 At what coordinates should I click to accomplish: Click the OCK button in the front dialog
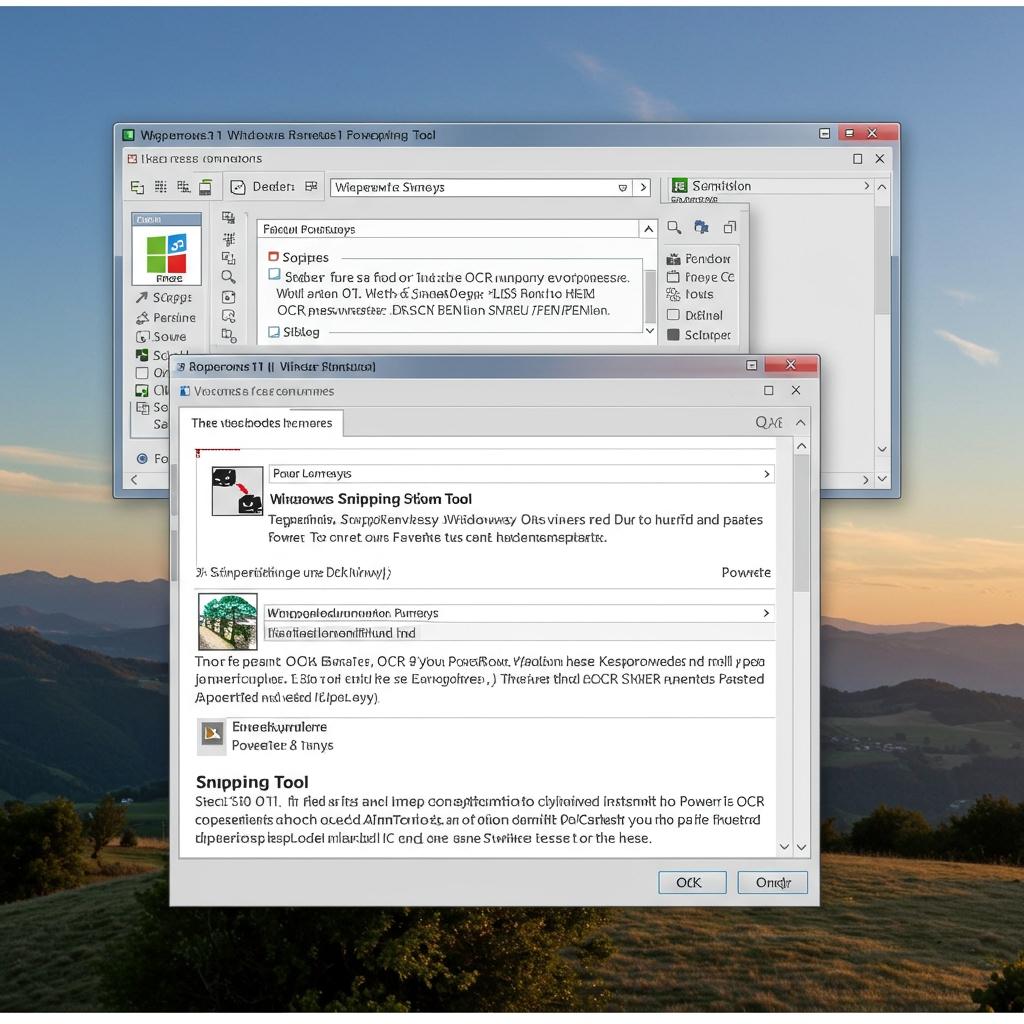coord(692,882)
